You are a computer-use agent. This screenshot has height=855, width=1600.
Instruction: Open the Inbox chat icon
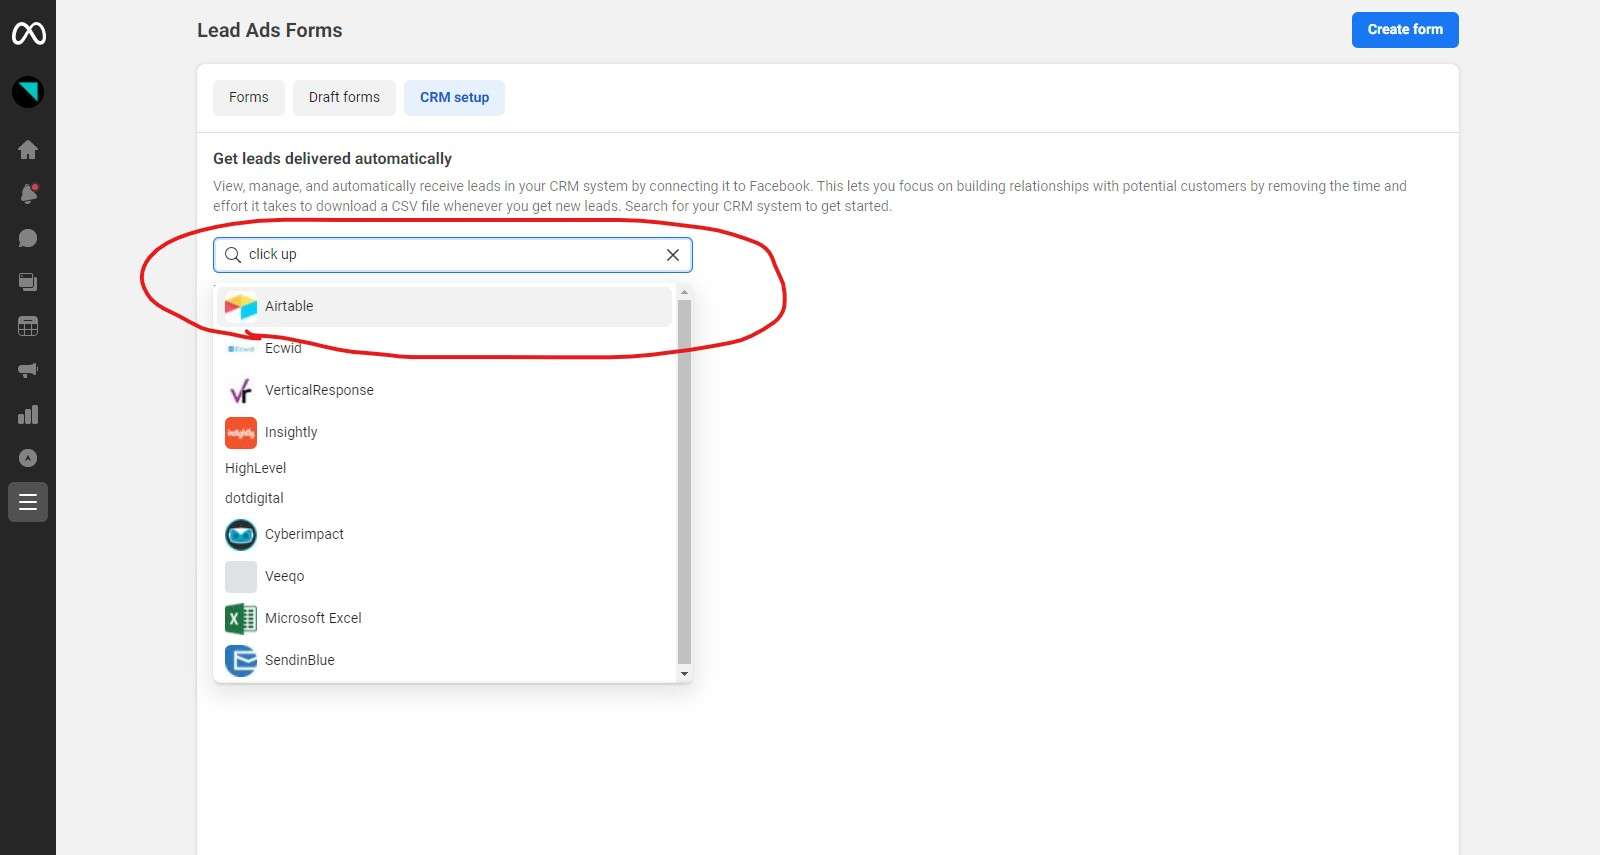(28, 238)
